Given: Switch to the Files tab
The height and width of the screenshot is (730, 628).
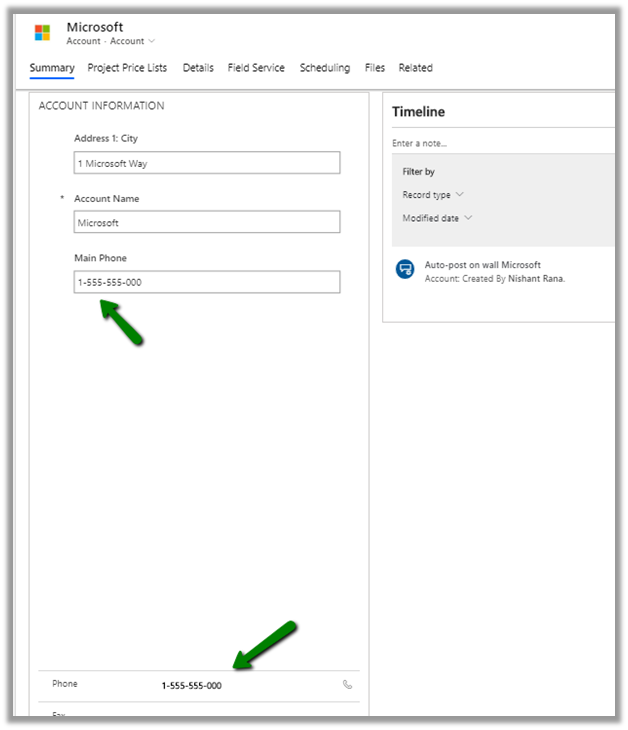Looking at the screenshot, I should pyautogui.click(x=375, y=68).
